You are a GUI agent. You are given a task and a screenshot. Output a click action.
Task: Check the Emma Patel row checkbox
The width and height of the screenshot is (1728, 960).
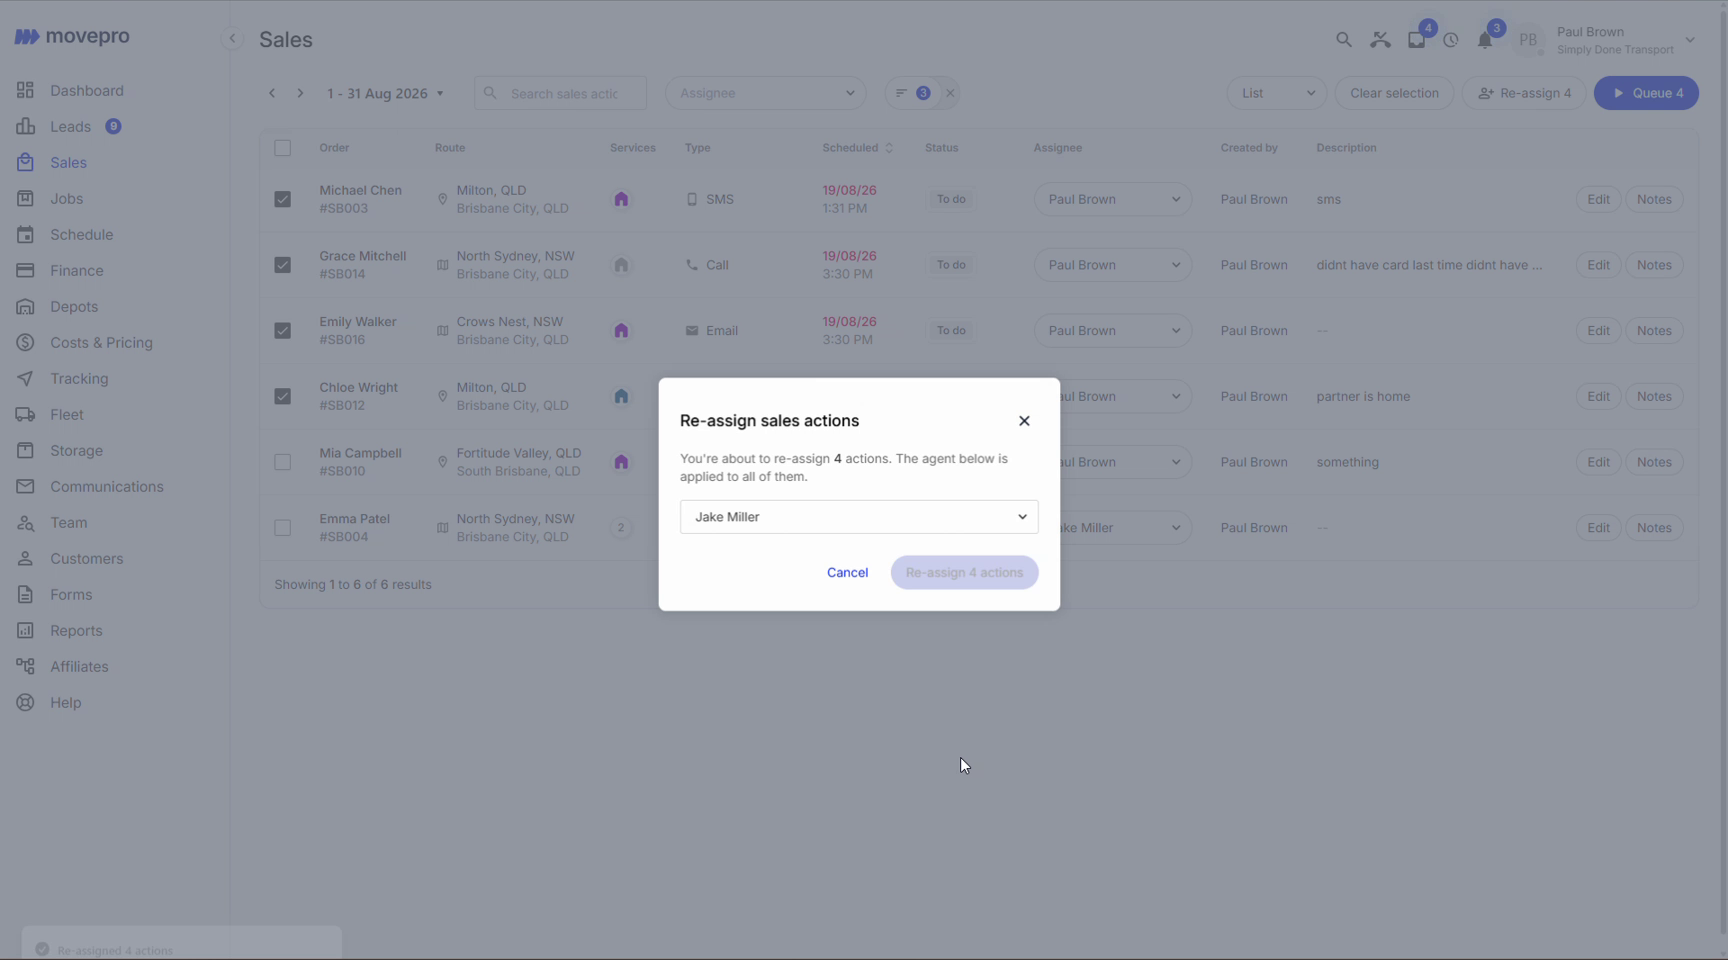click(283, 528)
